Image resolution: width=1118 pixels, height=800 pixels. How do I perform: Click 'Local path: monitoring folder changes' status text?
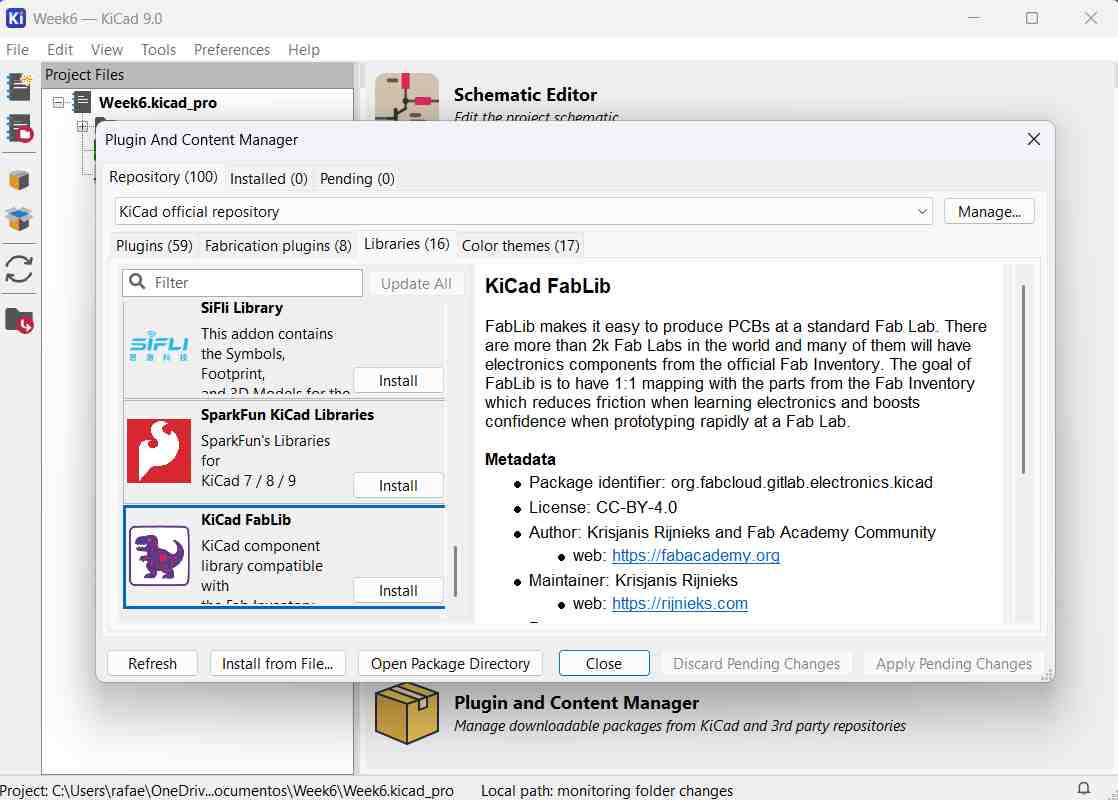(607, 791)
